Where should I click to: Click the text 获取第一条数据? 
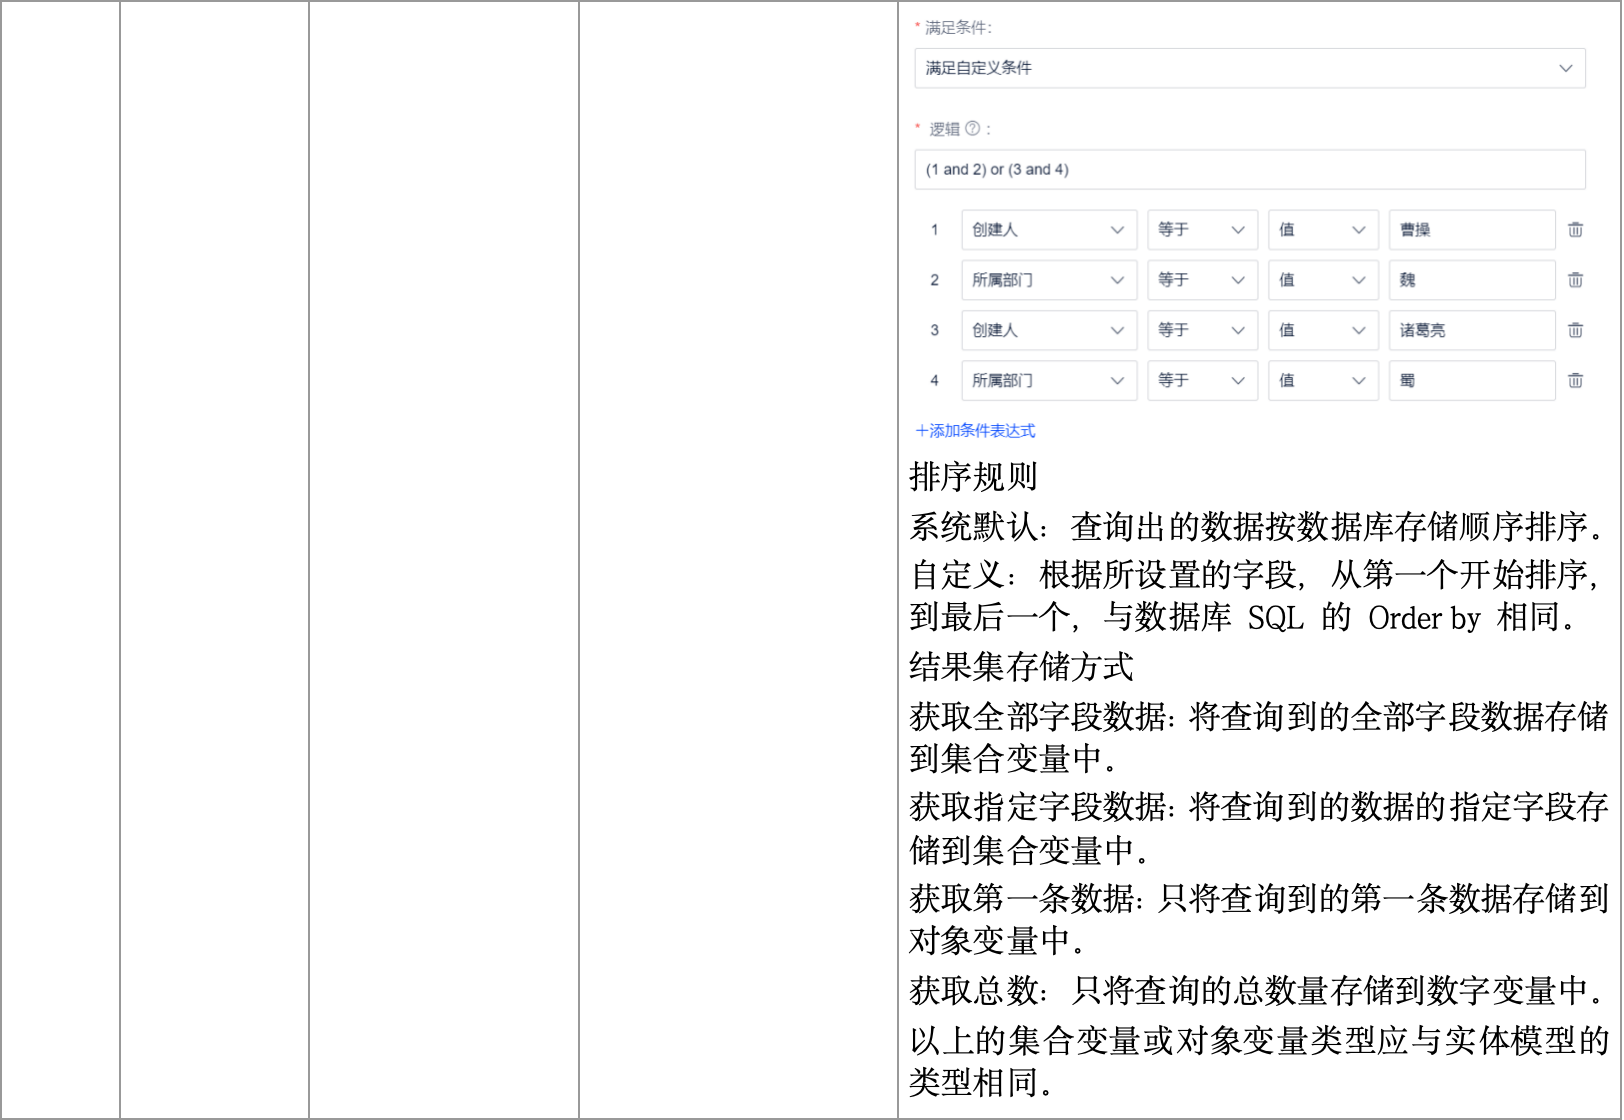(1021, 899)
